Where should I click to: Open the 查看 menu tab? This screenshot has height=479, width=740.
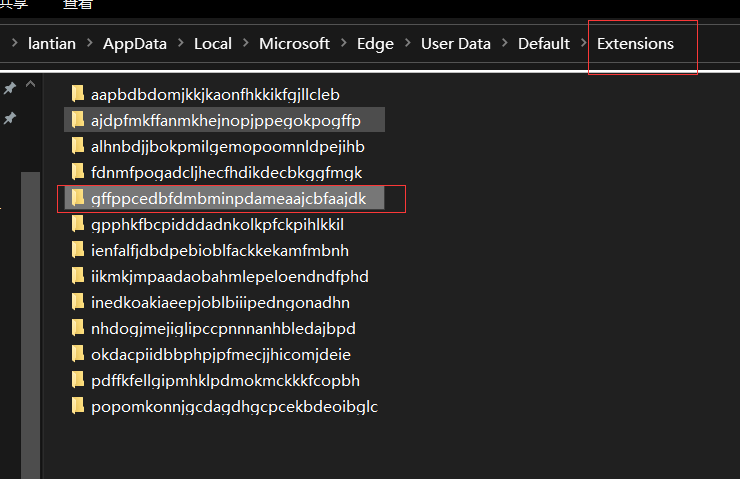(78, 5)
